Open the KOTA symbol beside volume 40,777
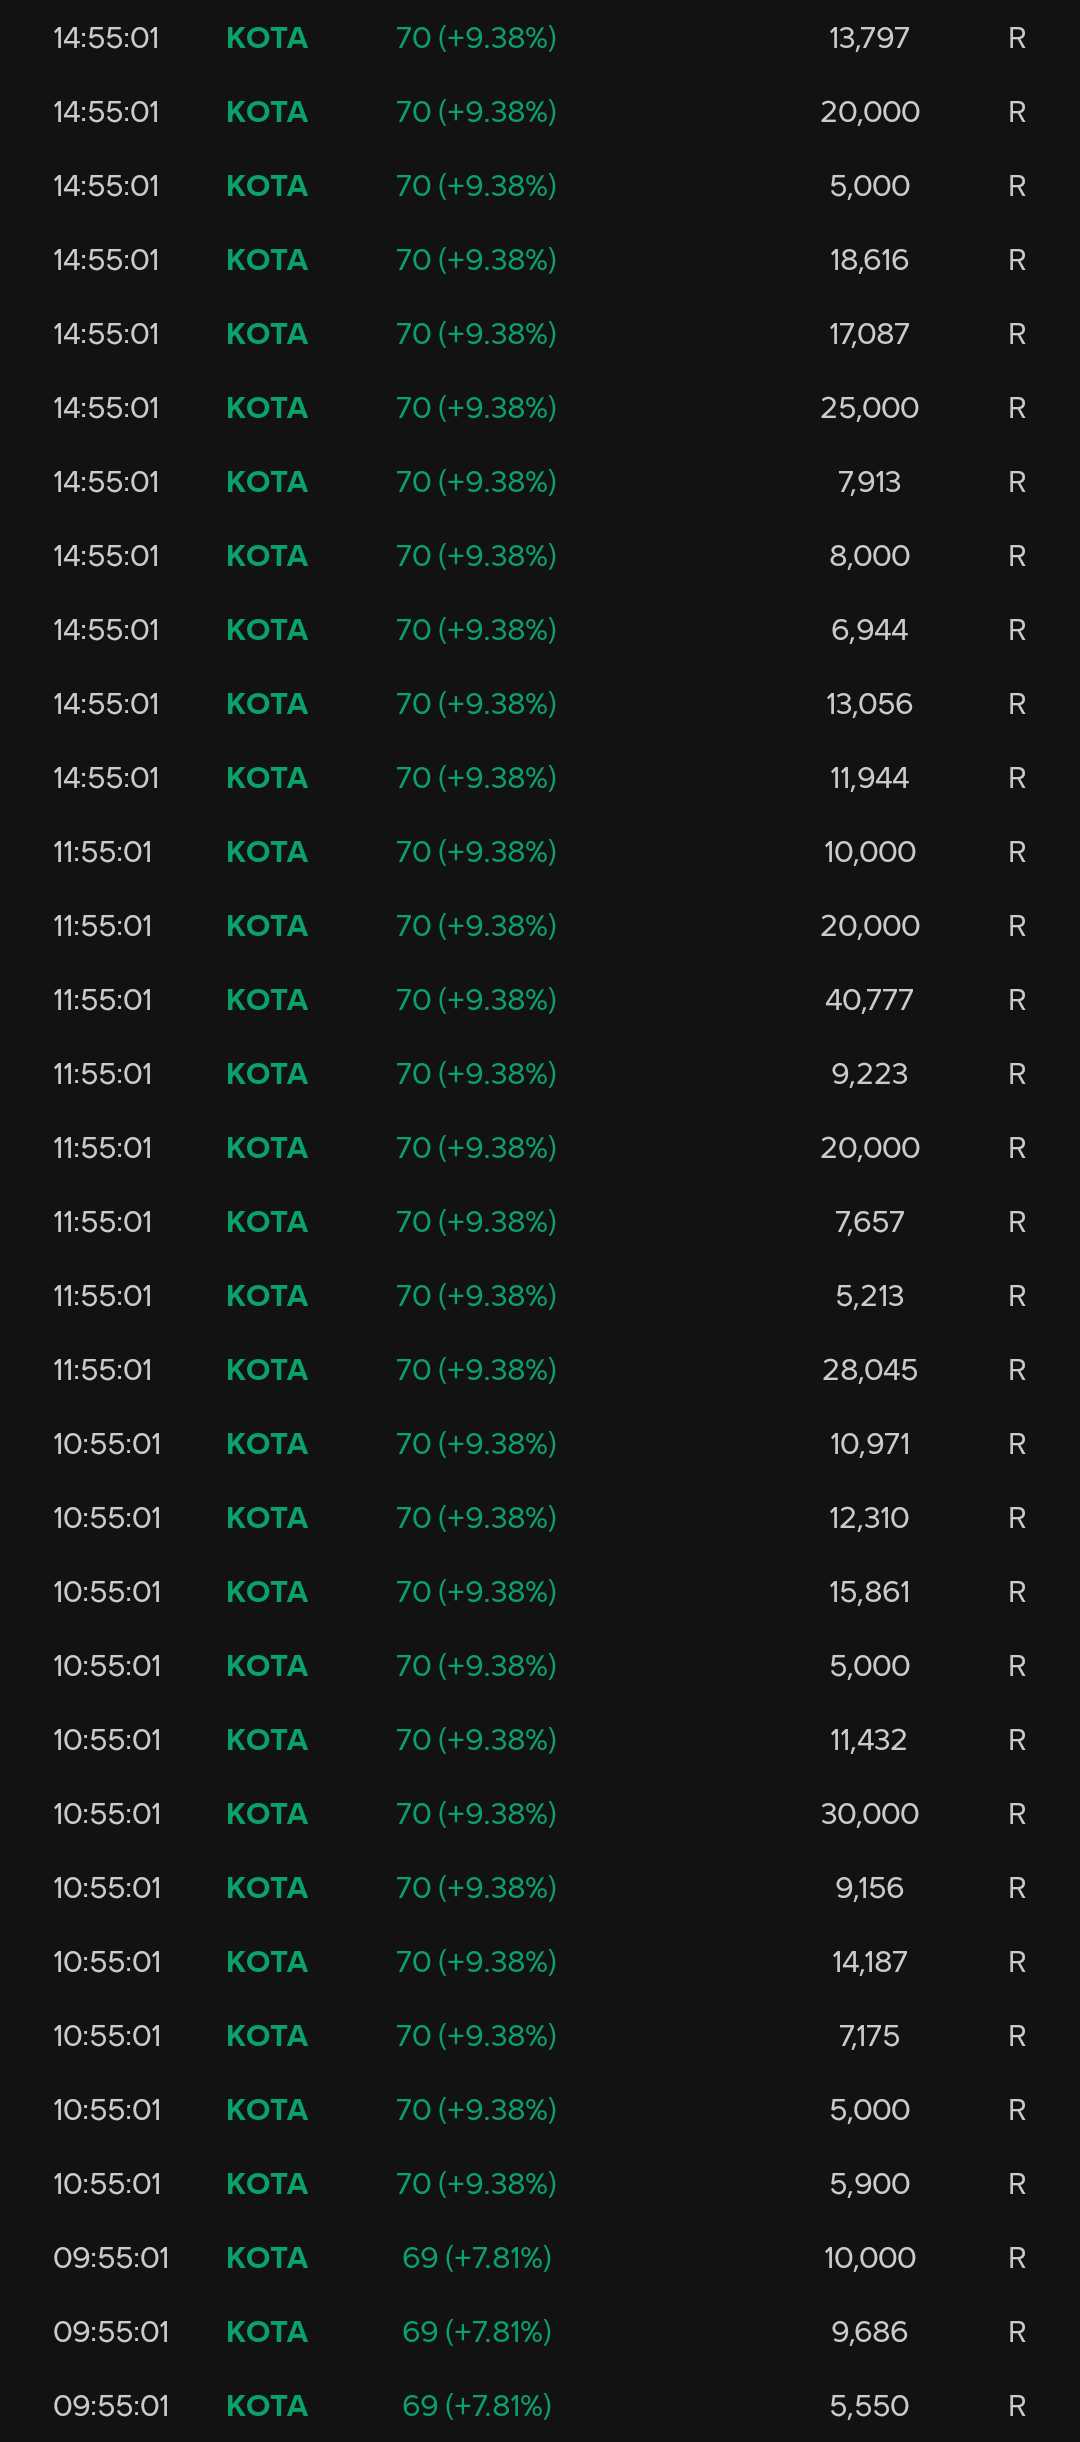The height and width of the screenshot is (2442, 1080). (x=267, y=1000)
